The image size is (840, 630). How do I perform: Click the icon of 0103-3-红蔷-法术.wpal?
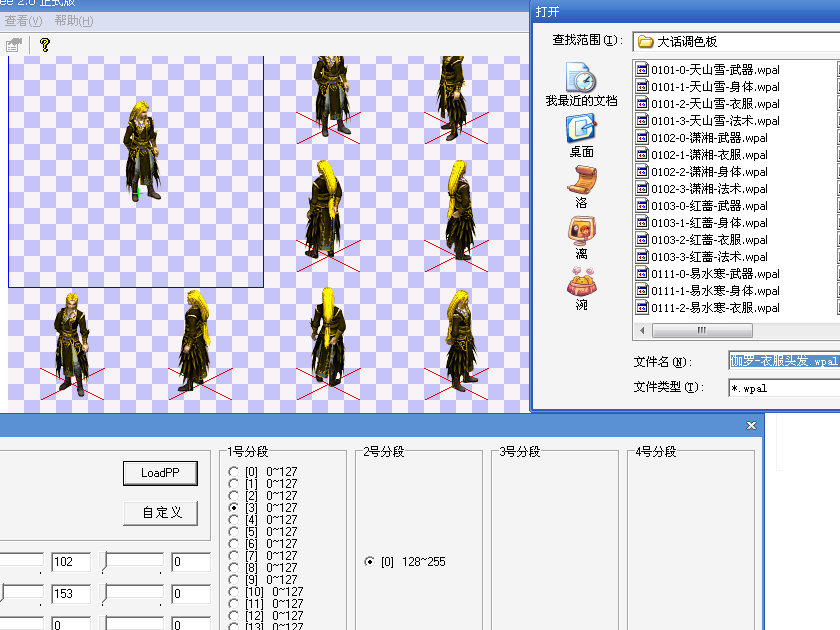[642, 257]
